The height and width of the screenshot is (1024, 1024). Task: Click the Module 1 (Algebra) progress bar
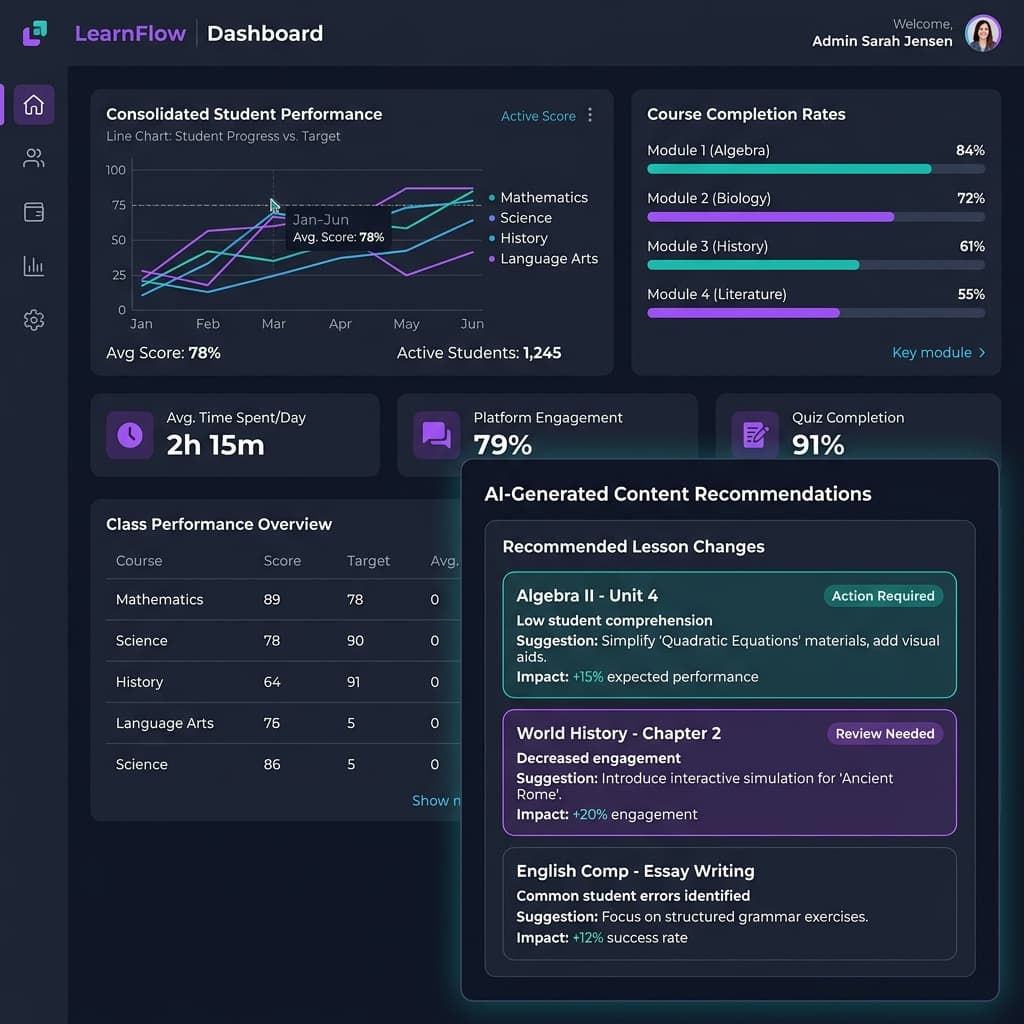pos(816,169)
